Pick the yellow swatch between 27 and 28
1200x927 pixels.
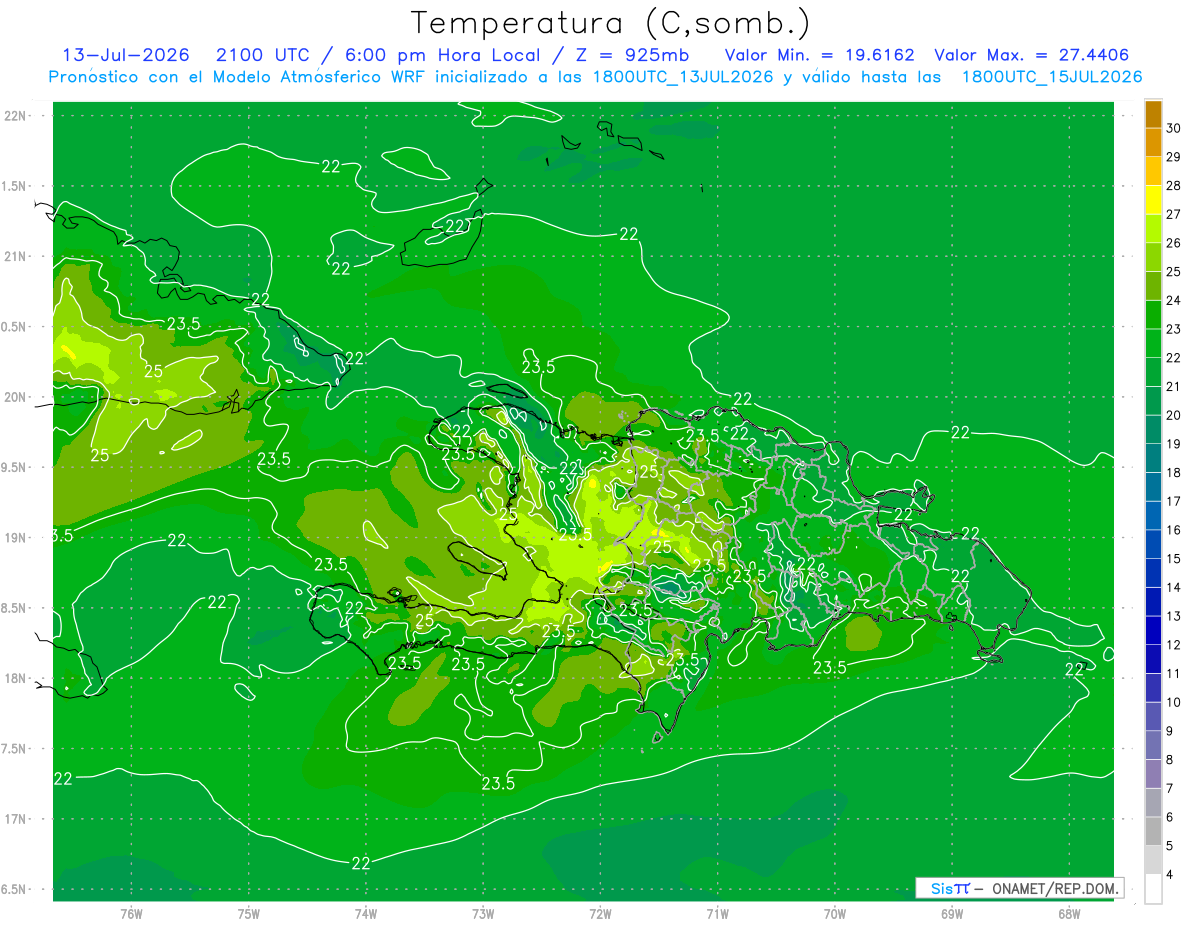[x=1153, y=200]
